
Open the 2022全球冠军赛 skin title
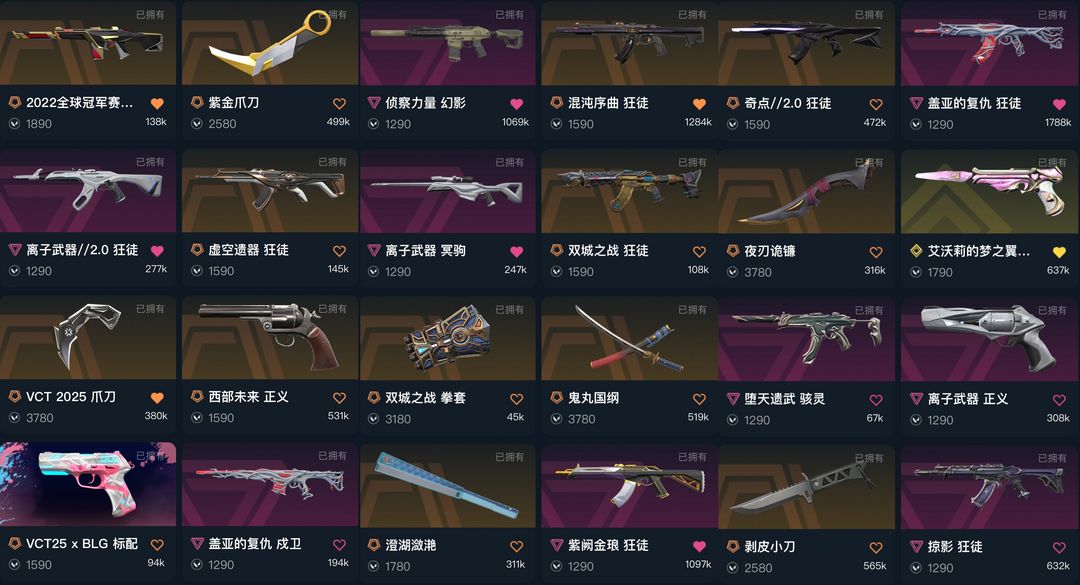[x=79, y=103]
